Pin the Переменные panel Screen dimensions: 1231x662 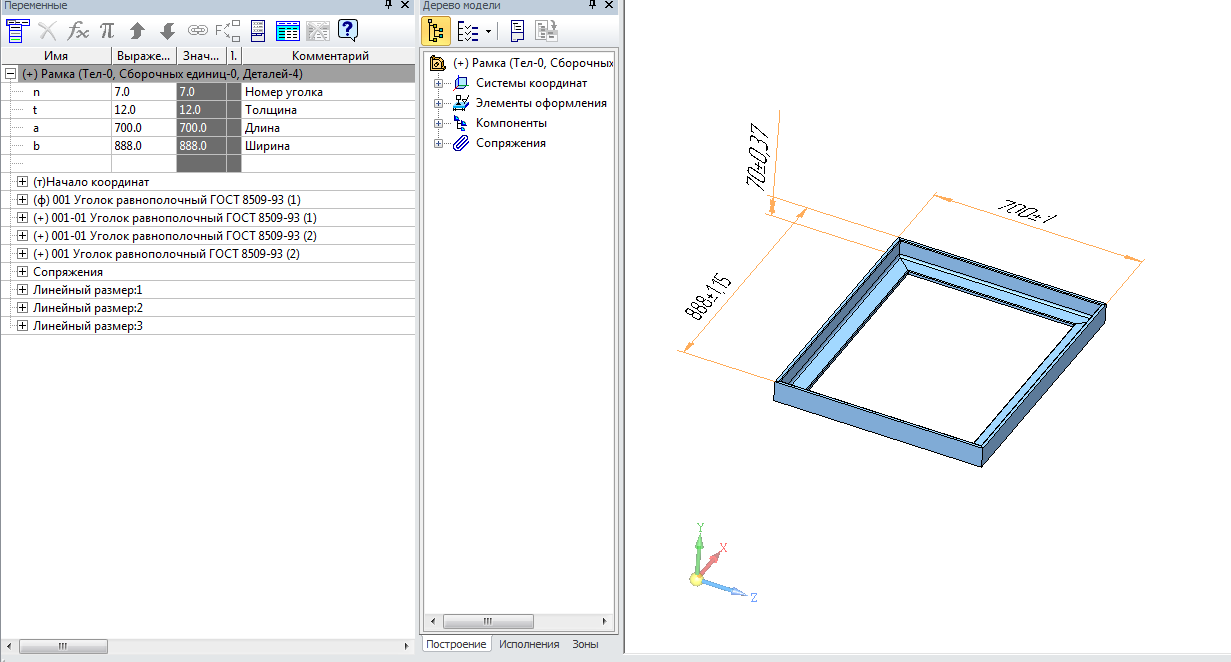click(390, 5)
